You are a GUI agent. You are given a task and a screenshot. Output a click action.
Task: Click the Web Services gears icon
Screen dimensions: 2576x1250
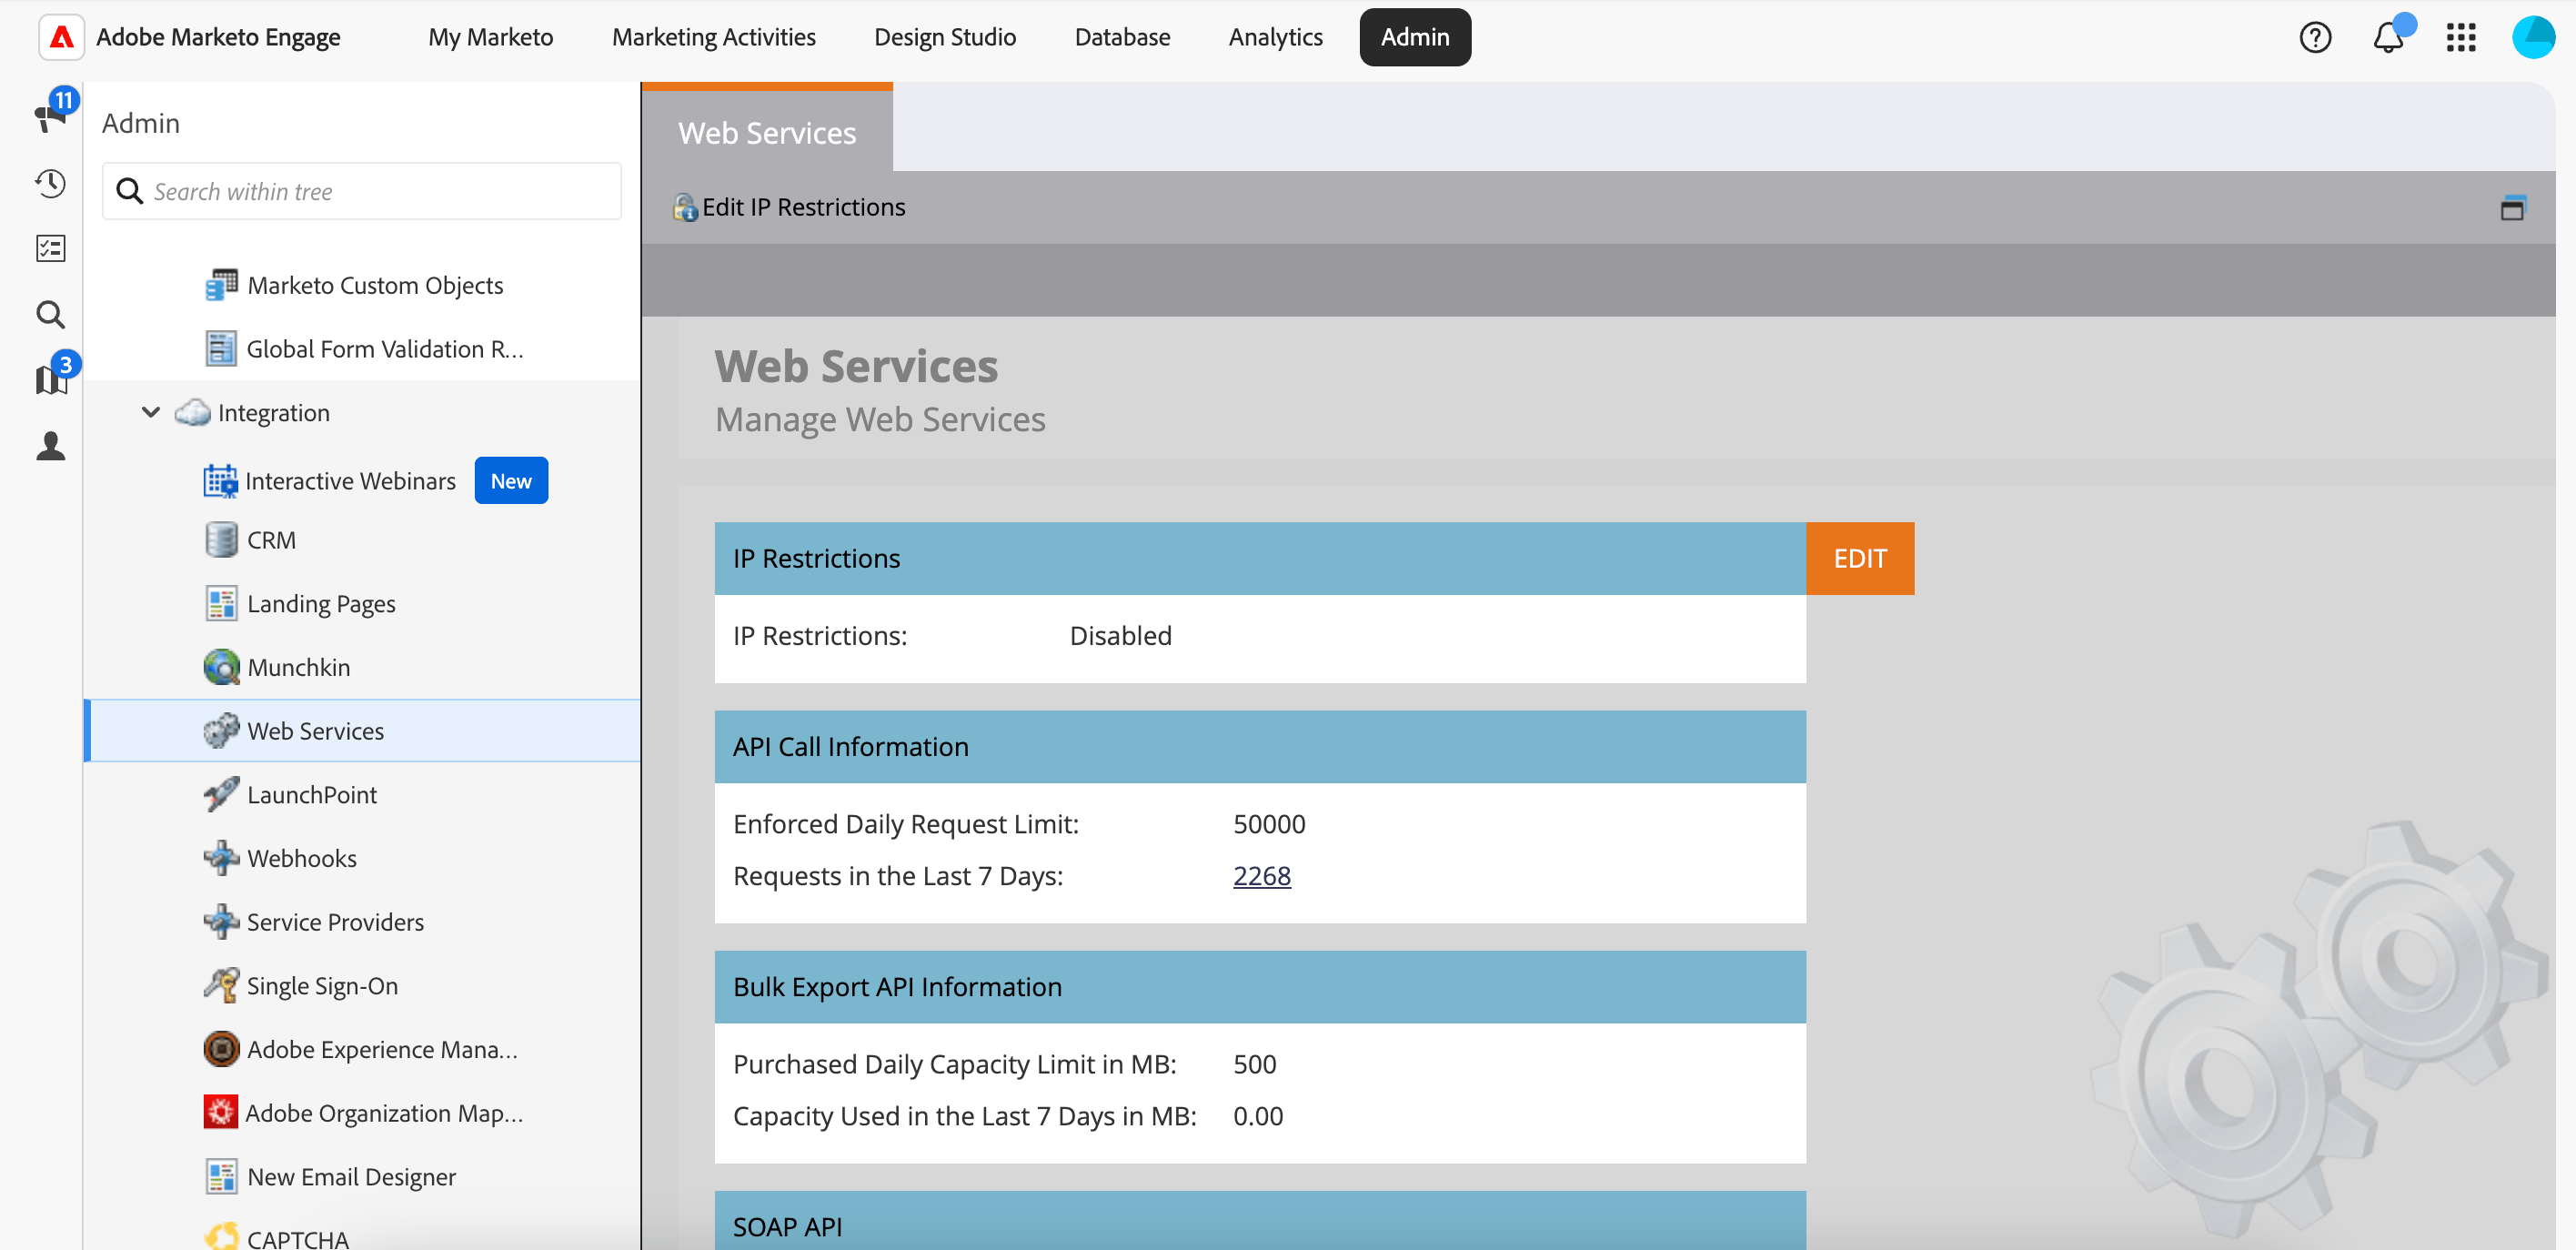(221, 730)
